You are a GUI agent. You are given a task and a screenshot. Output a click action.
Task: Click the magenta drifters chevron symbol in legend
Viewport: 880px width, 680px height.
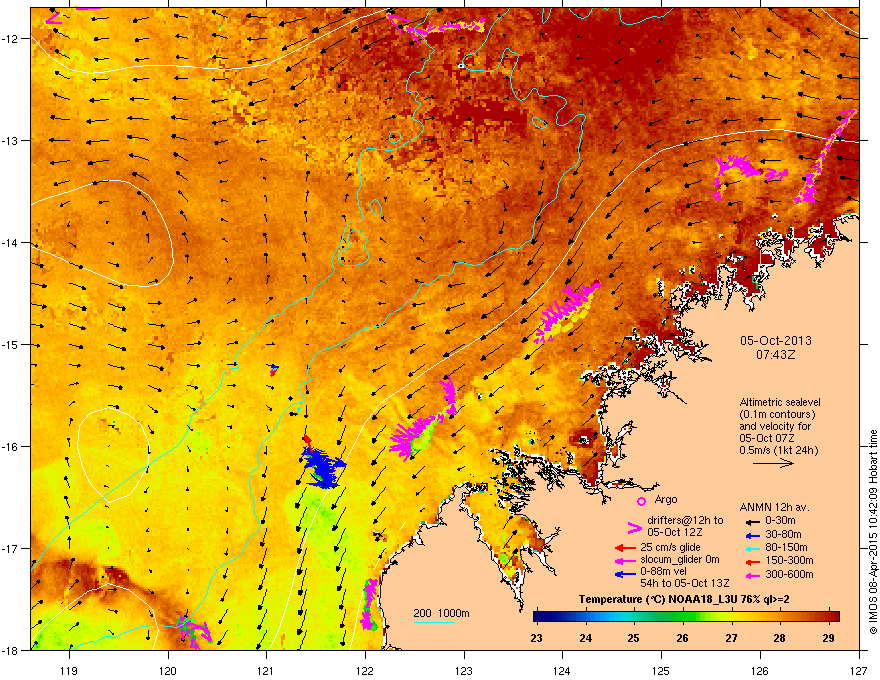pos(634,528)
